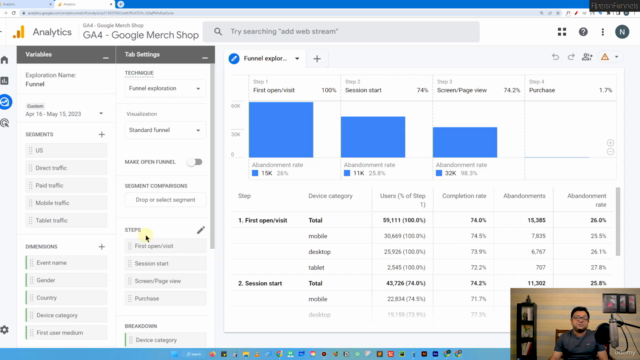
Task: Click the Device category breakdown chip
Action: click(166, 340)
